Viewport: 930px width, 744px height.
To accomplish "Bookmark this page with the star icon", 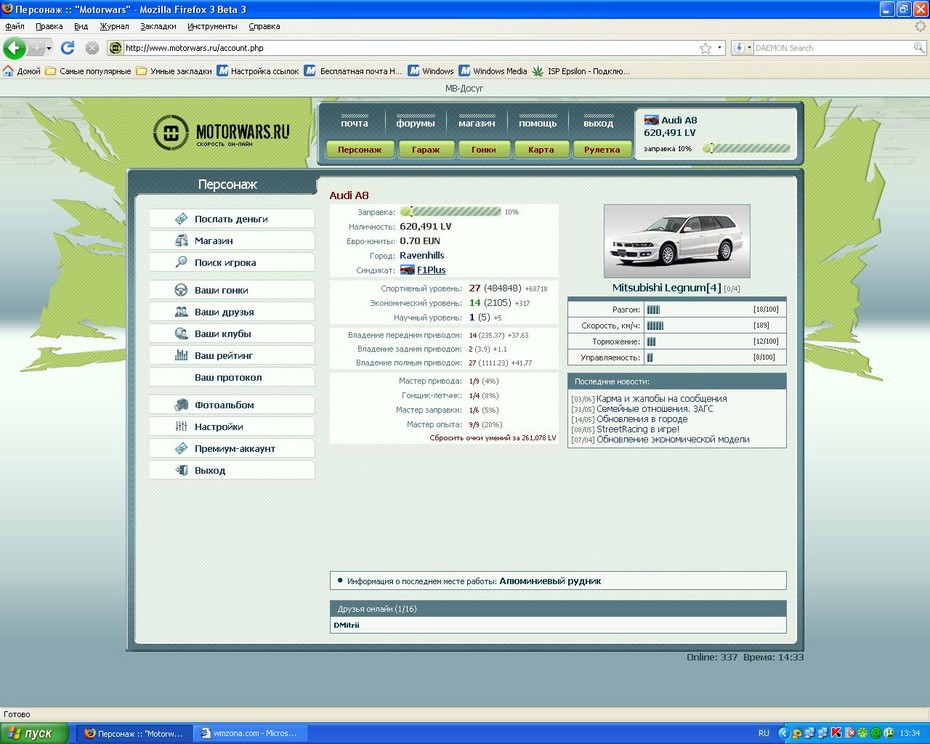I will (705, 48).
